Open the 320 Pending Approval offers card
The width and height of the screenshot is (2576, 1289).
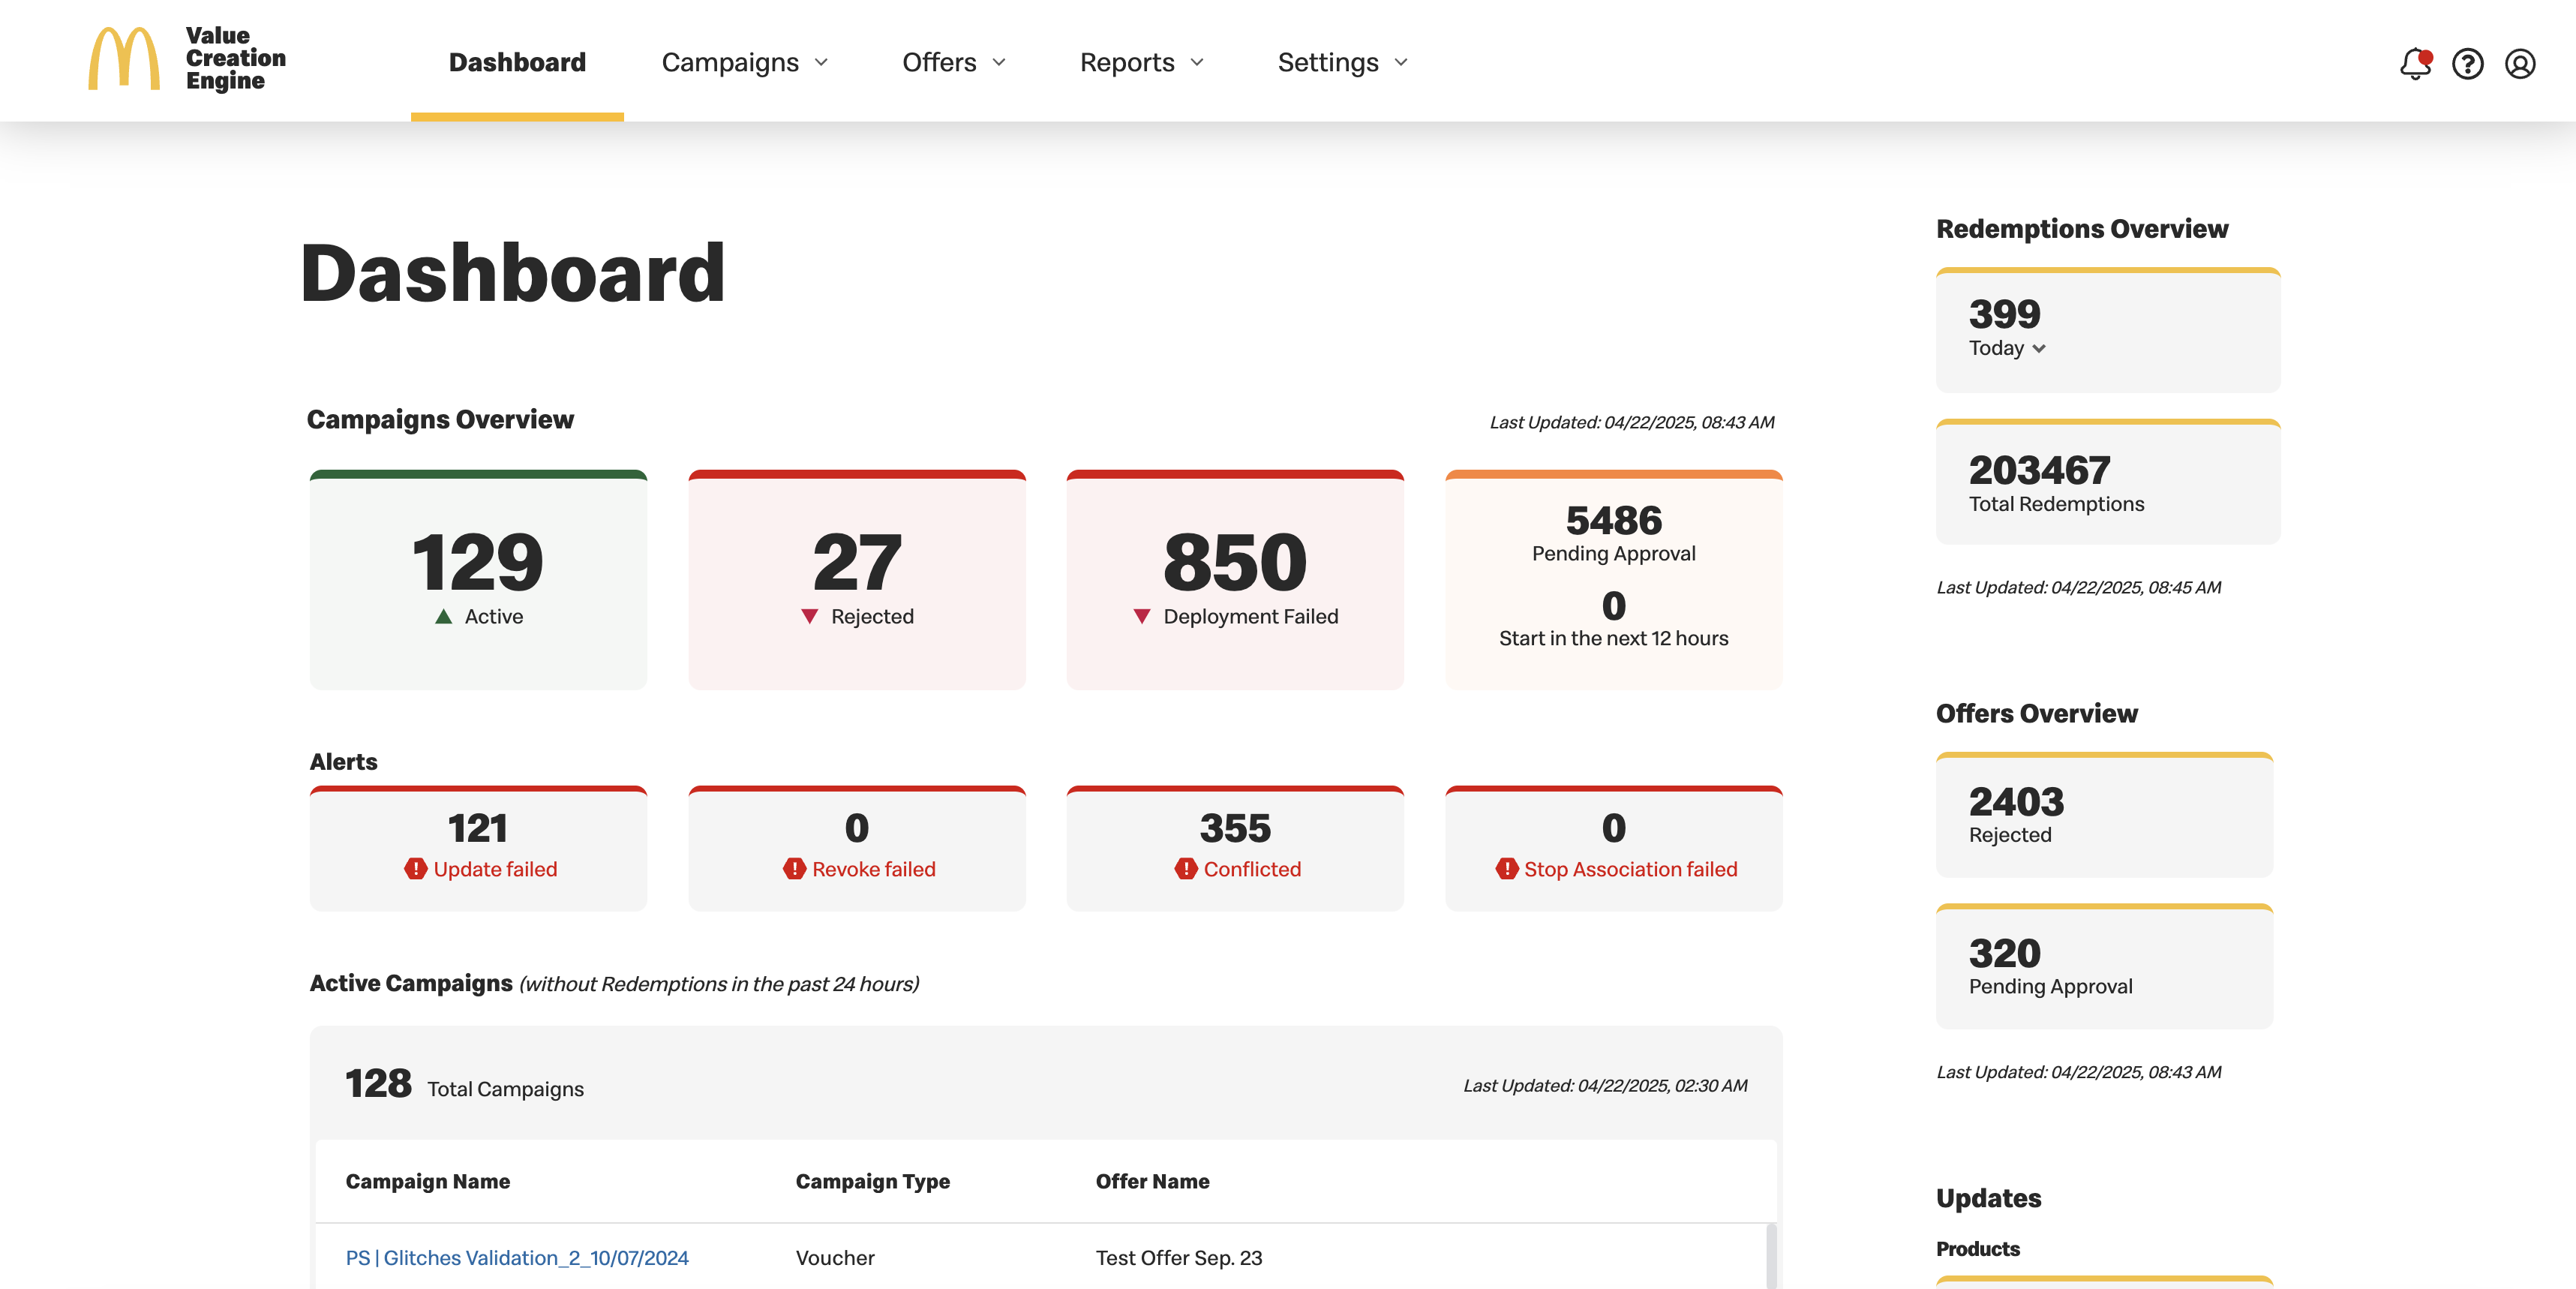(2104, 966)
